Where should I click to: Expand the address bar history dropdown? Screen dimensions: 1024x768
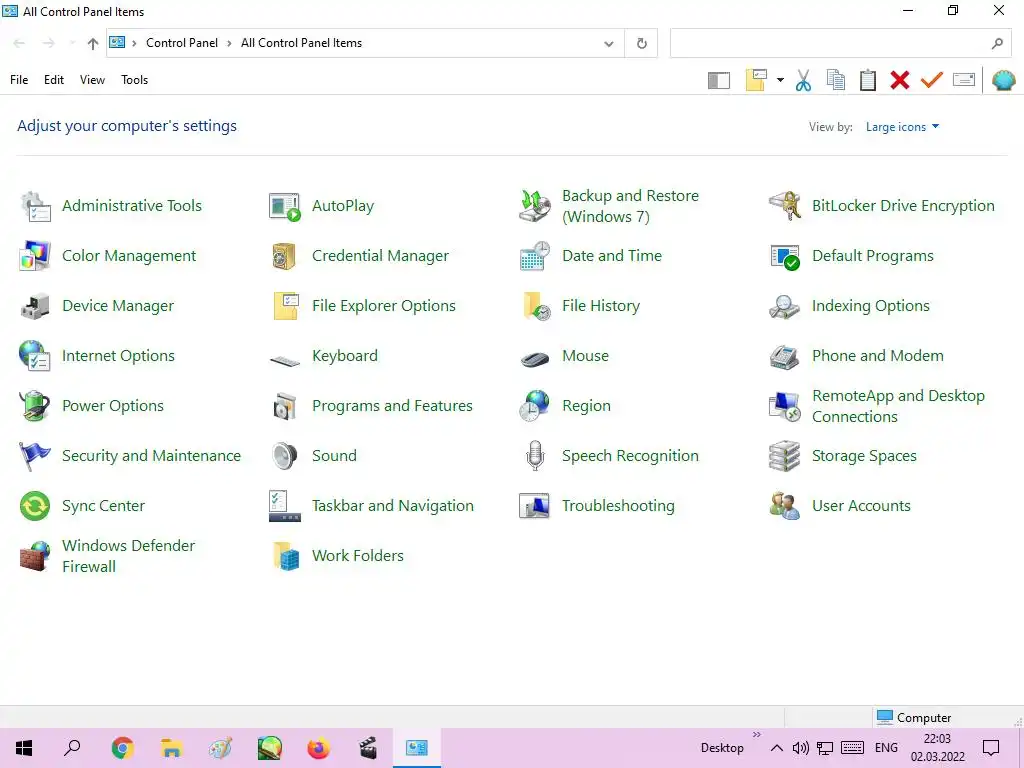pos(609,44)
